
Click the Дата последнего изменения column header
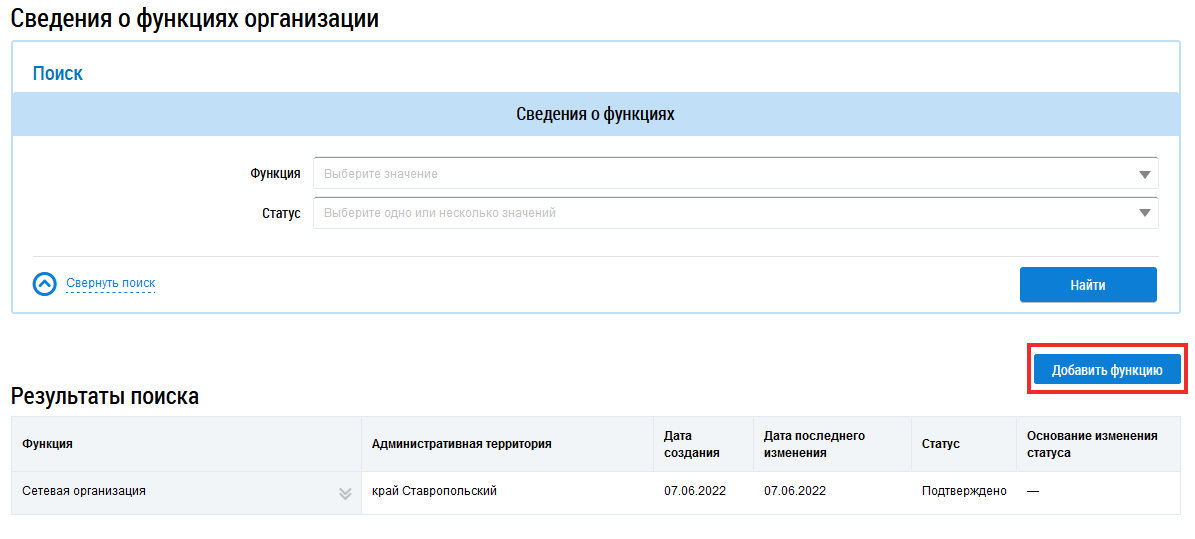[814, 444]
